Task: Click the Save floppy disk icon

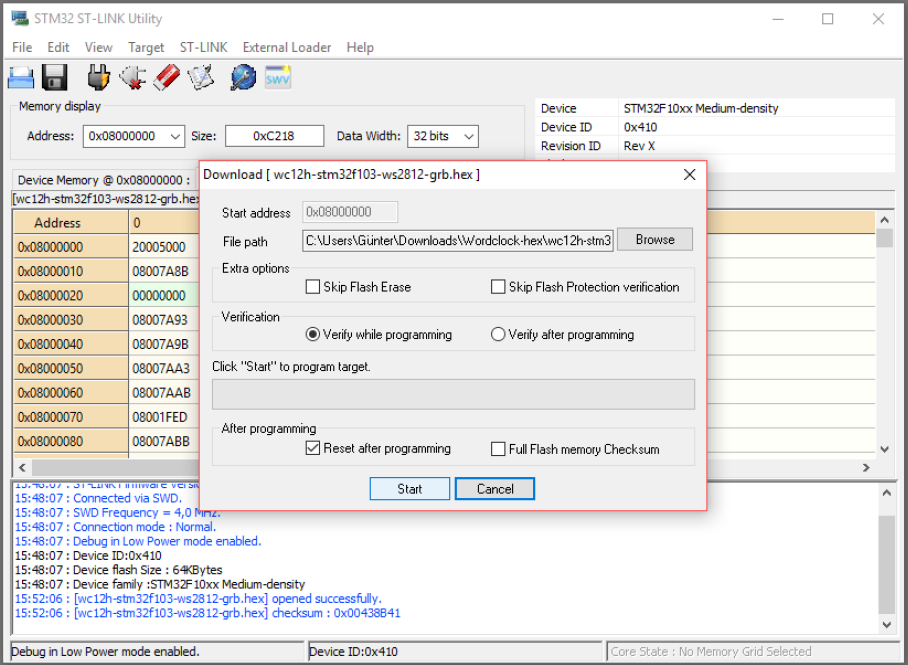Action: [x=55, y=78]
